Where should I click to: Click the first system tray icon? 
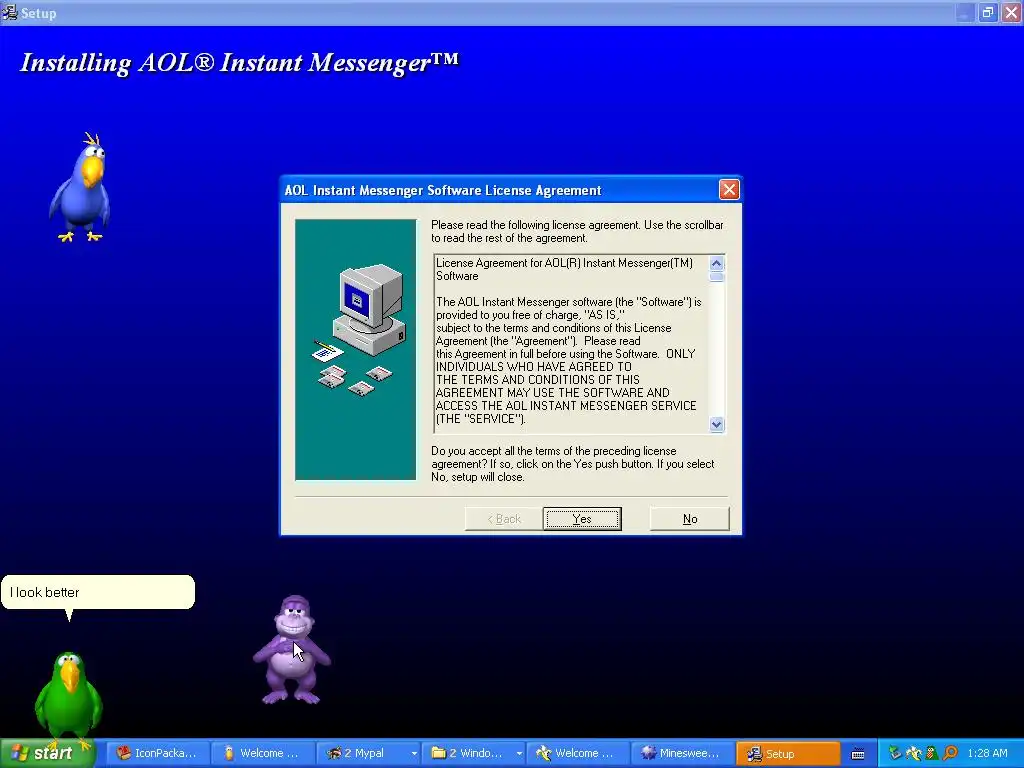click(895, 753)
